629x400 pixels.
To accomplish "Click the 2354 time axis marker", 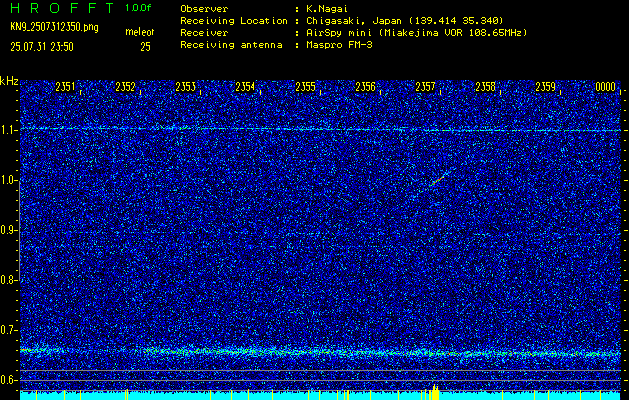I will coord(245,87).
